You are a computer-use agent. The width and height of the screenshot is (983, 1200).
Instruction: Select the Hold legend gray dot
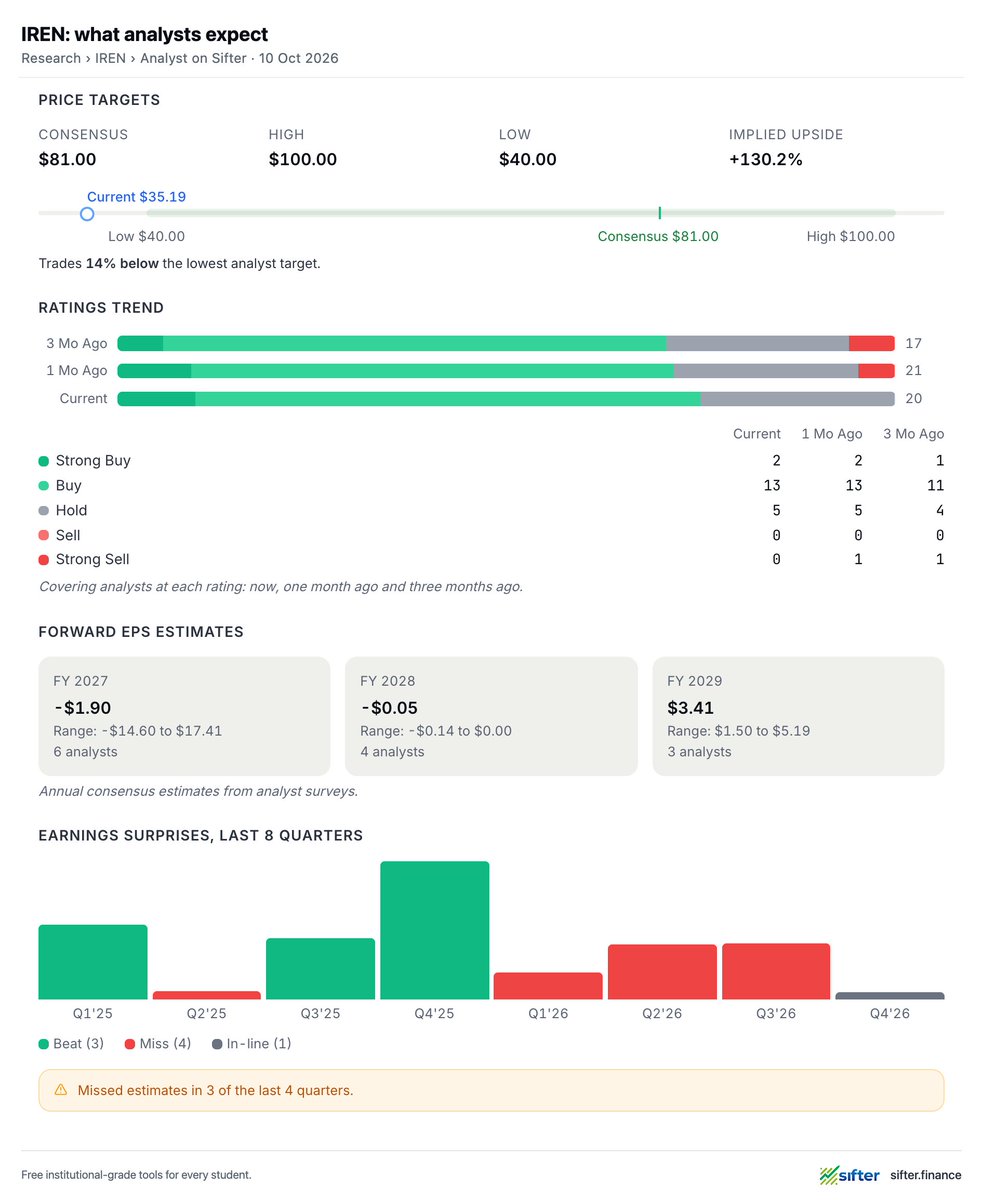click(x=44, y=510)
